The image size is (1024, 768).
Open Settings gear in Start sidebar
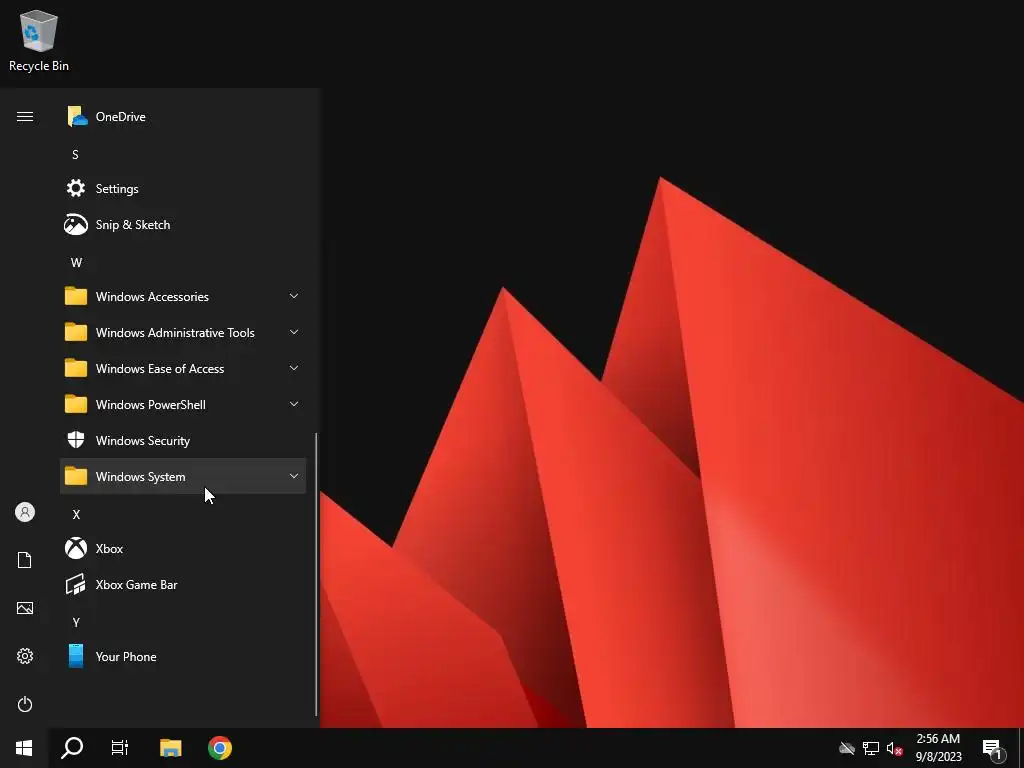[25, 656]
